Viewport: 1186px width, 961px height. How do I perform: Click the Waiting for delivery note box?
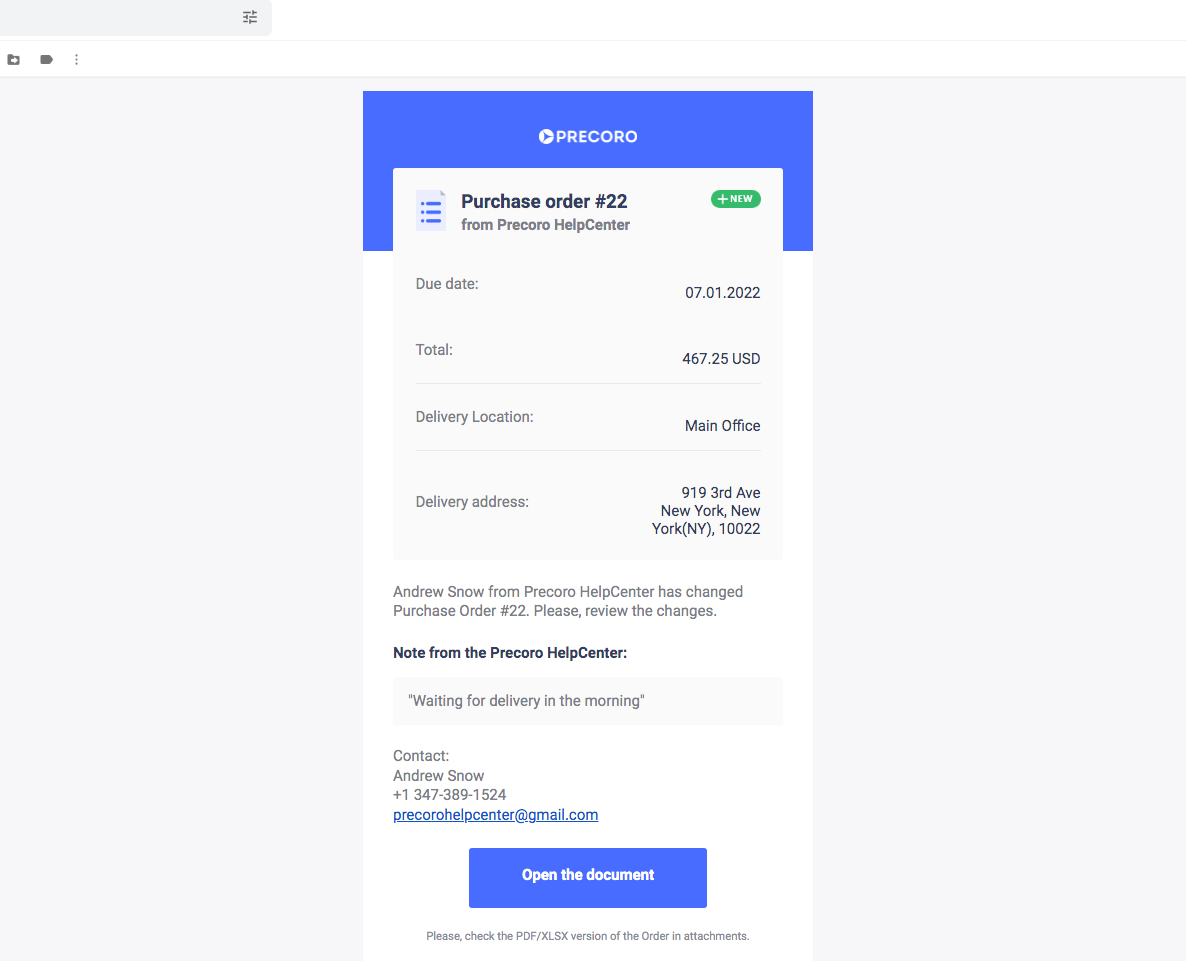tap(588, 701)
